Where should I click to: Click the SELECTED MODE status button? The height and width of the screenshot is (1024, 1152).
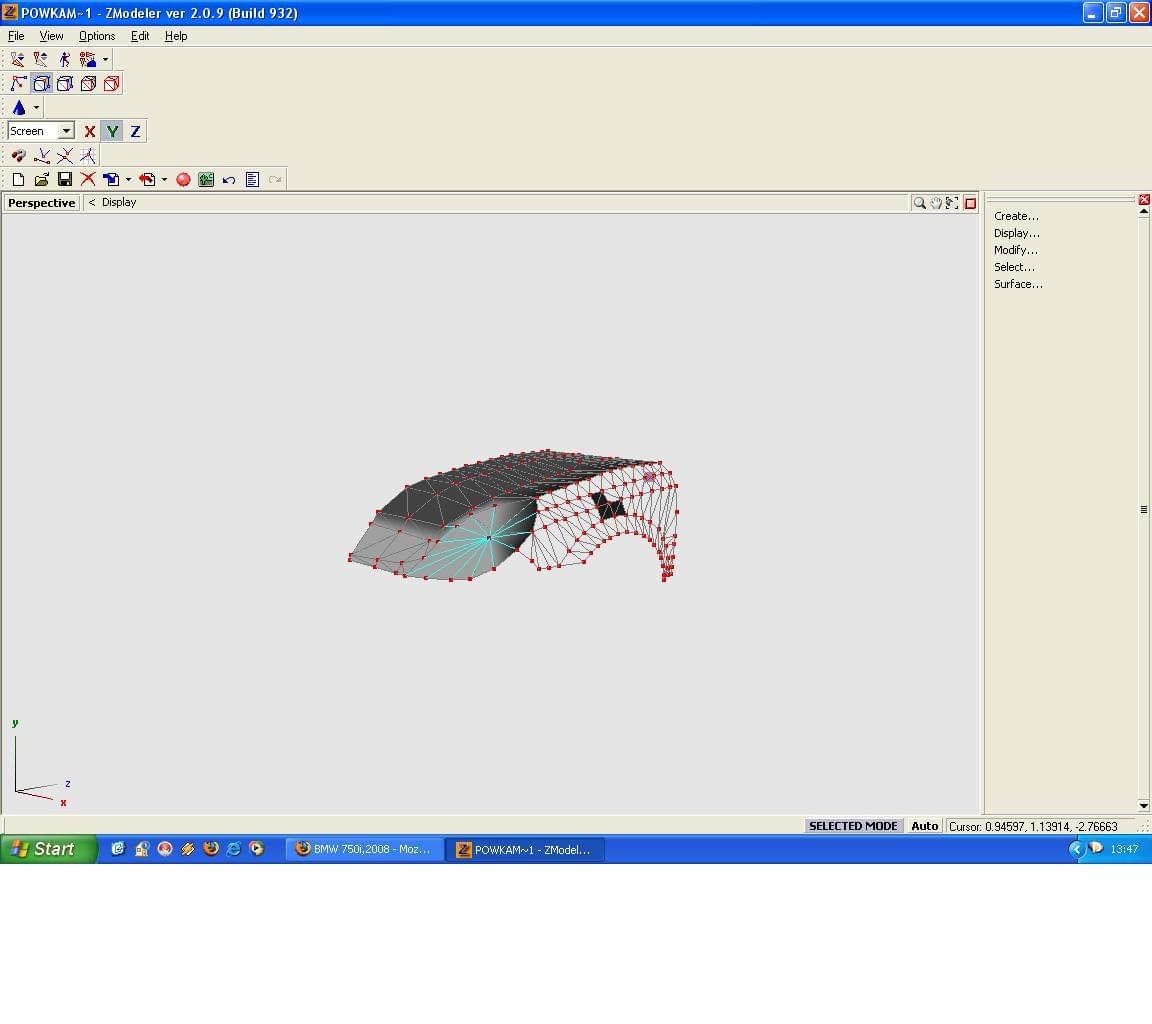pyautogui.click(x=853, y=826)
